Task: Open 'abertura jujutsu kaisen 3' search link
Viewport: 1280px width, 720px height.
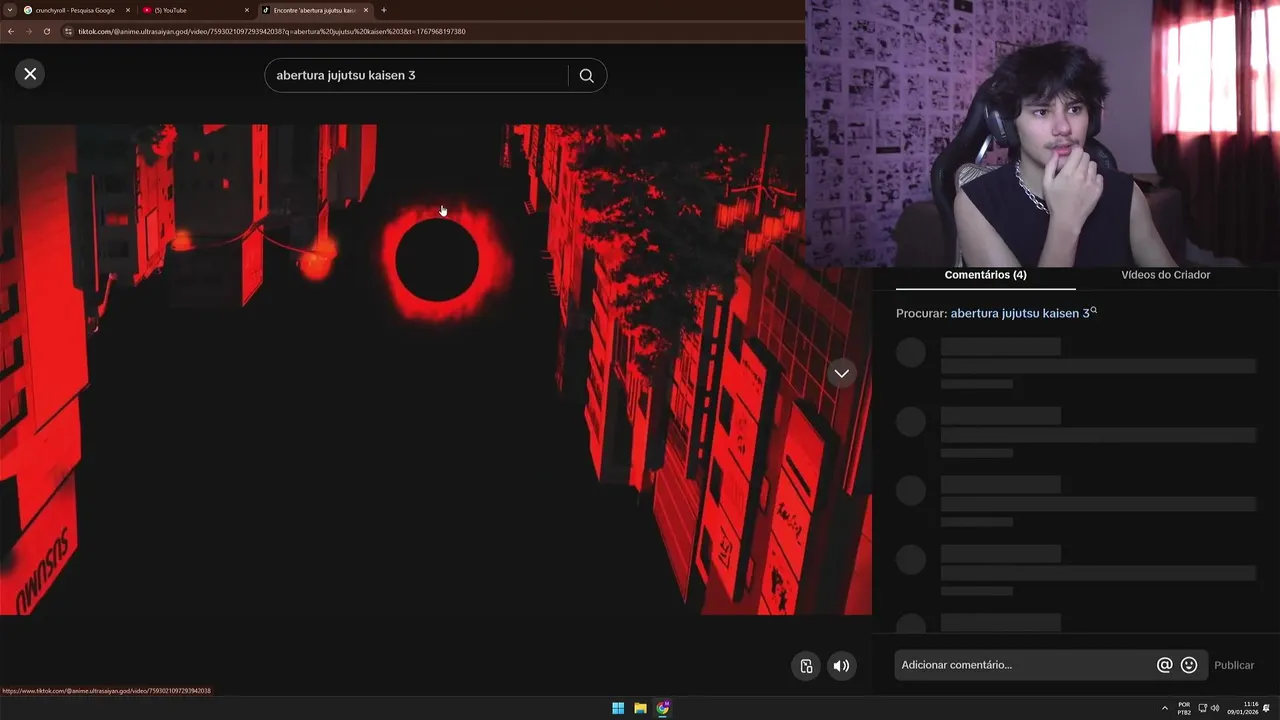Action: click(1023, 313)
